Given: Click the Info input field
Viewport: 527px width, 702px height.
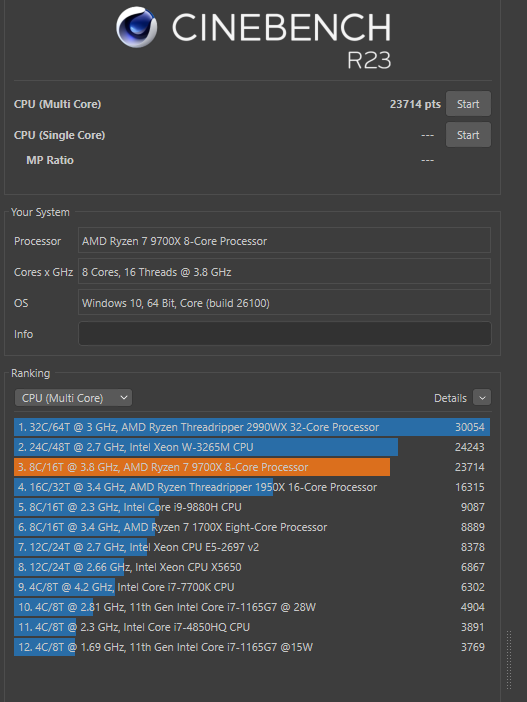Looking at the screenshot, I should pos(285,334).
